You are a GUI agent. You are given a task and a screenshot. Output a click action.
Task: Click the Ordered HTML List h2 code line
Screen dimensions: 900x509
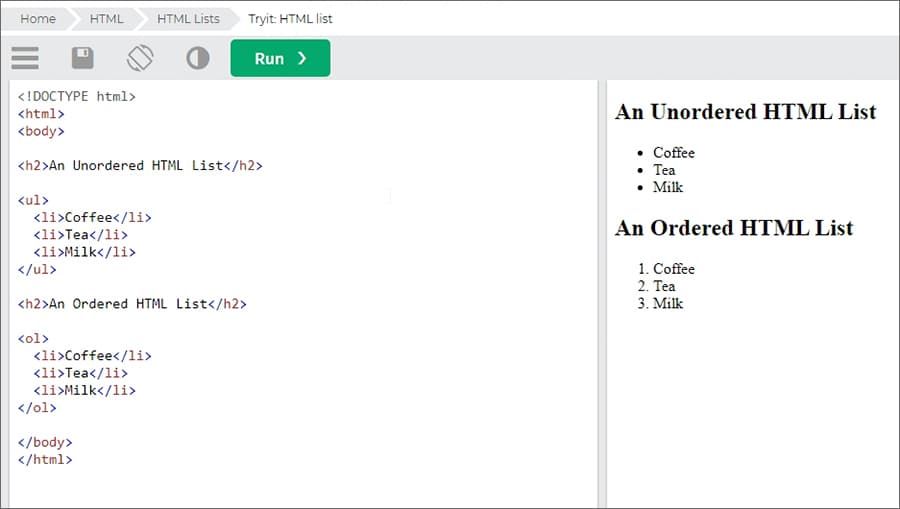pyautogui.click(x=132, y=304)
